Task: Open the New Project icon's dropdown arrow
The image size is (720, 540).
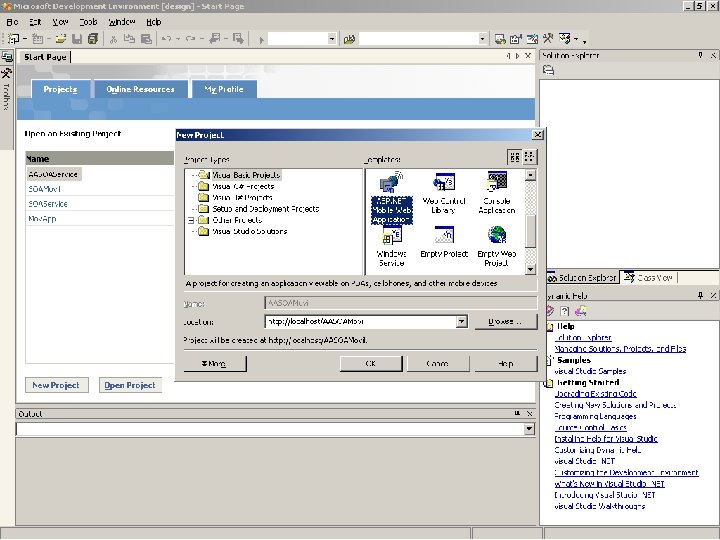Action: [25, 39]
